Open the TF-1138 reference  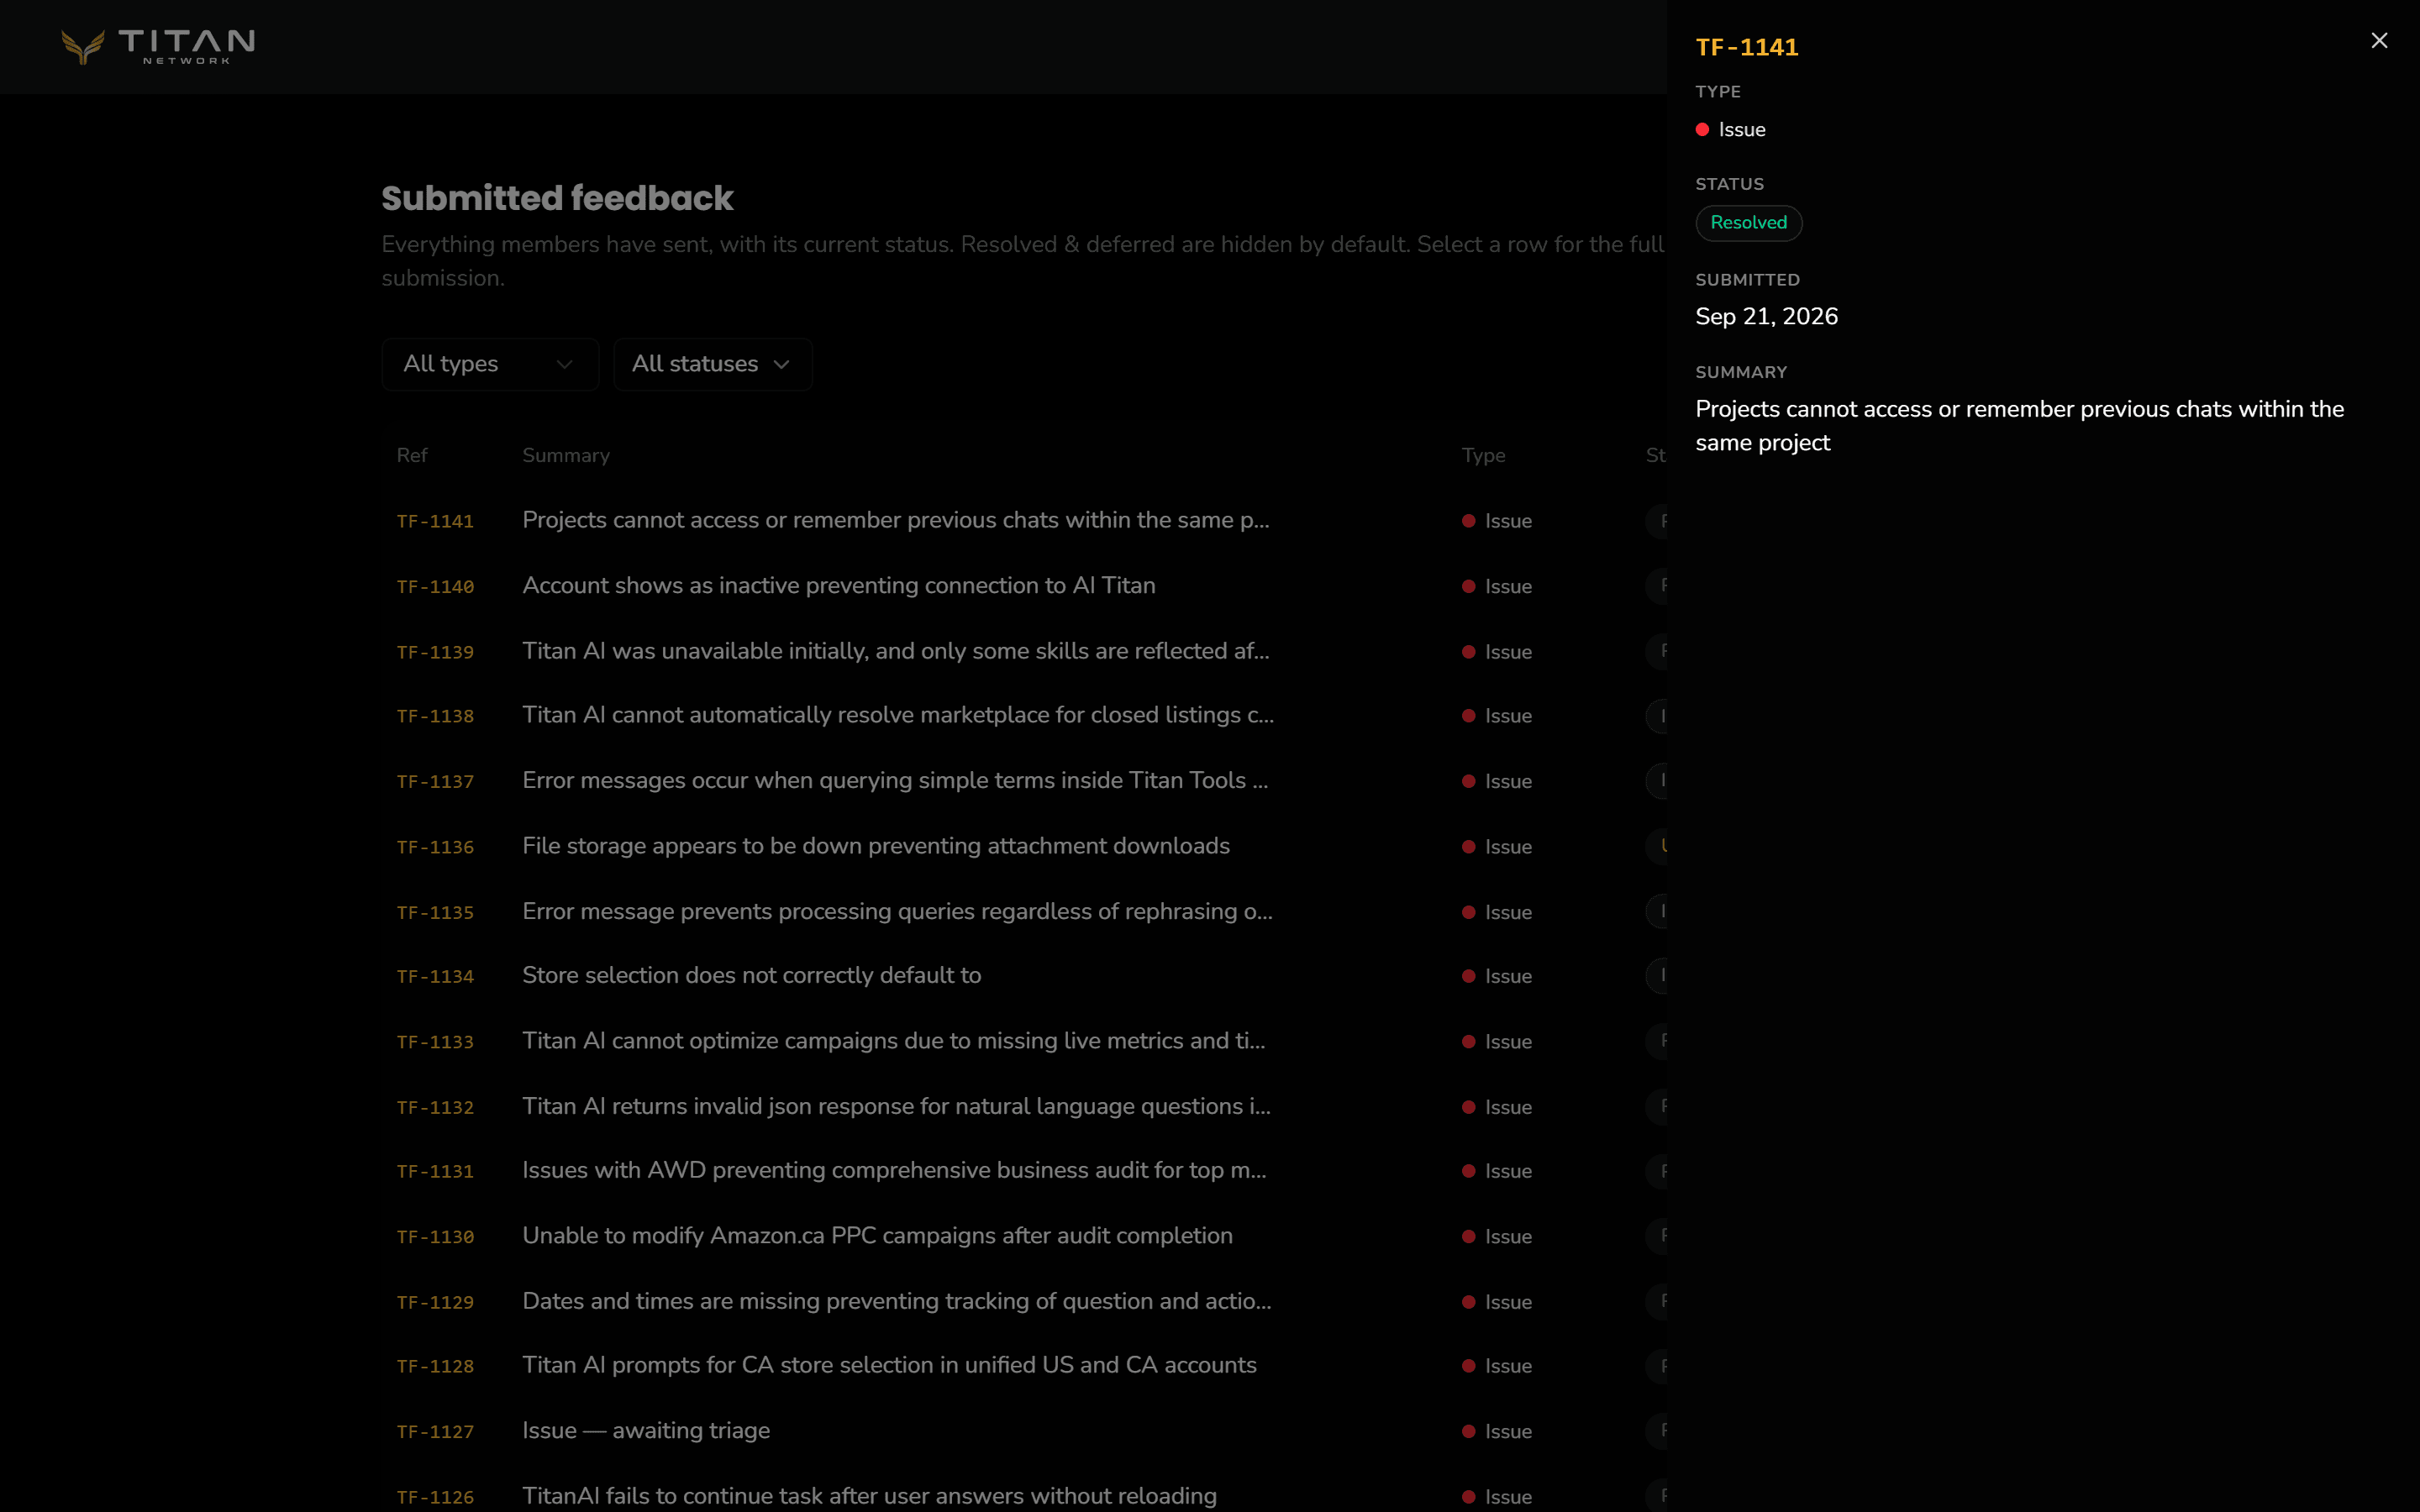click(x=435, y=716)
